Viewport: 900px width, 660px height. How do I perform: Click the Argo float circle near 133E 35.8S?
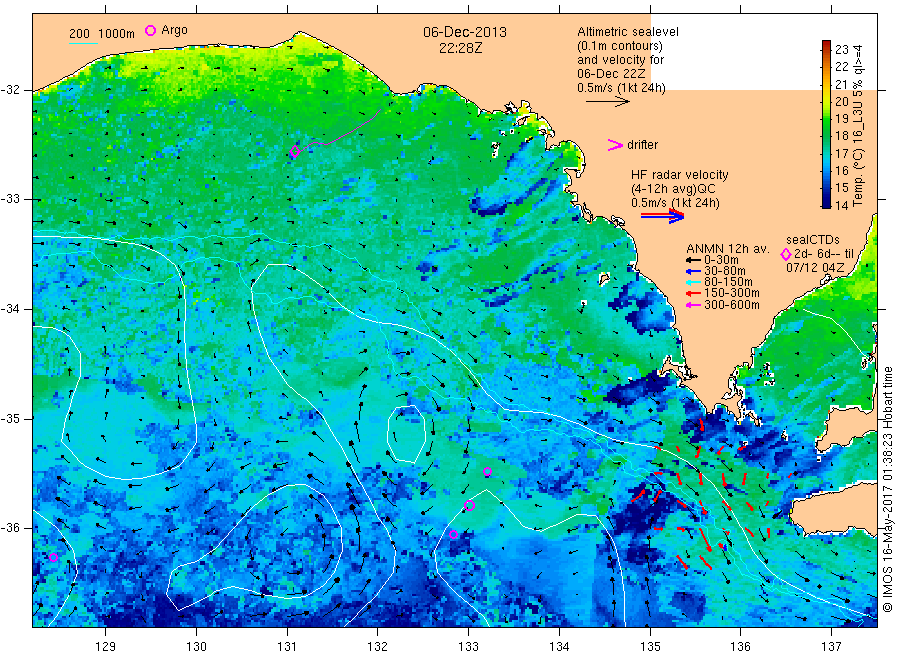pyautogui.click(x=470, y=506)
